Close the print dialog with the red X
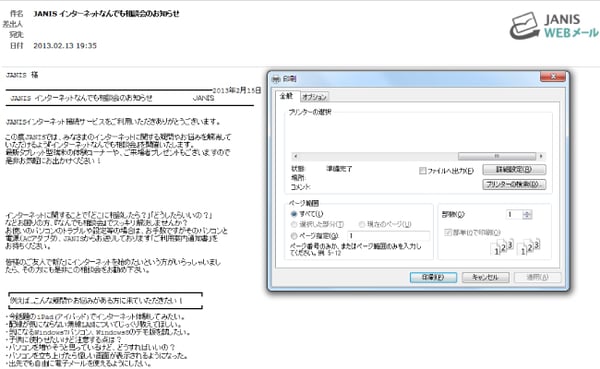 click(x=553, y=77)
